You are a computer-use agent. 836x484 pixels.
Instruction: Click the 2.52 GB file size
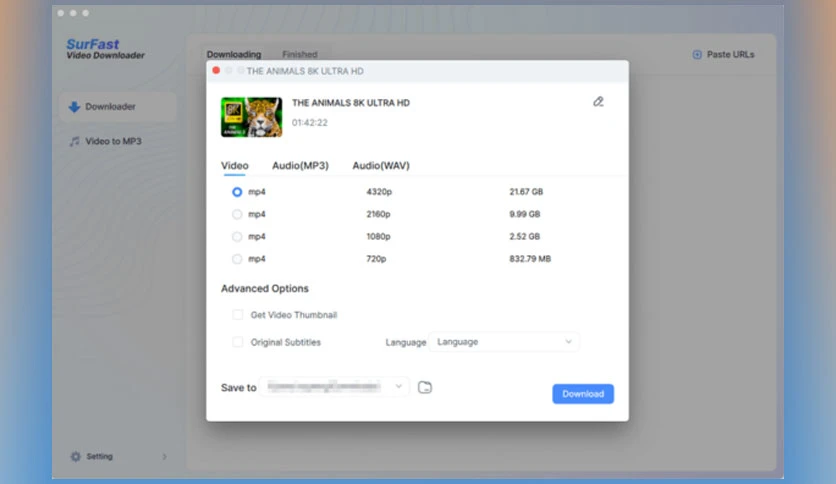point(524,237)
